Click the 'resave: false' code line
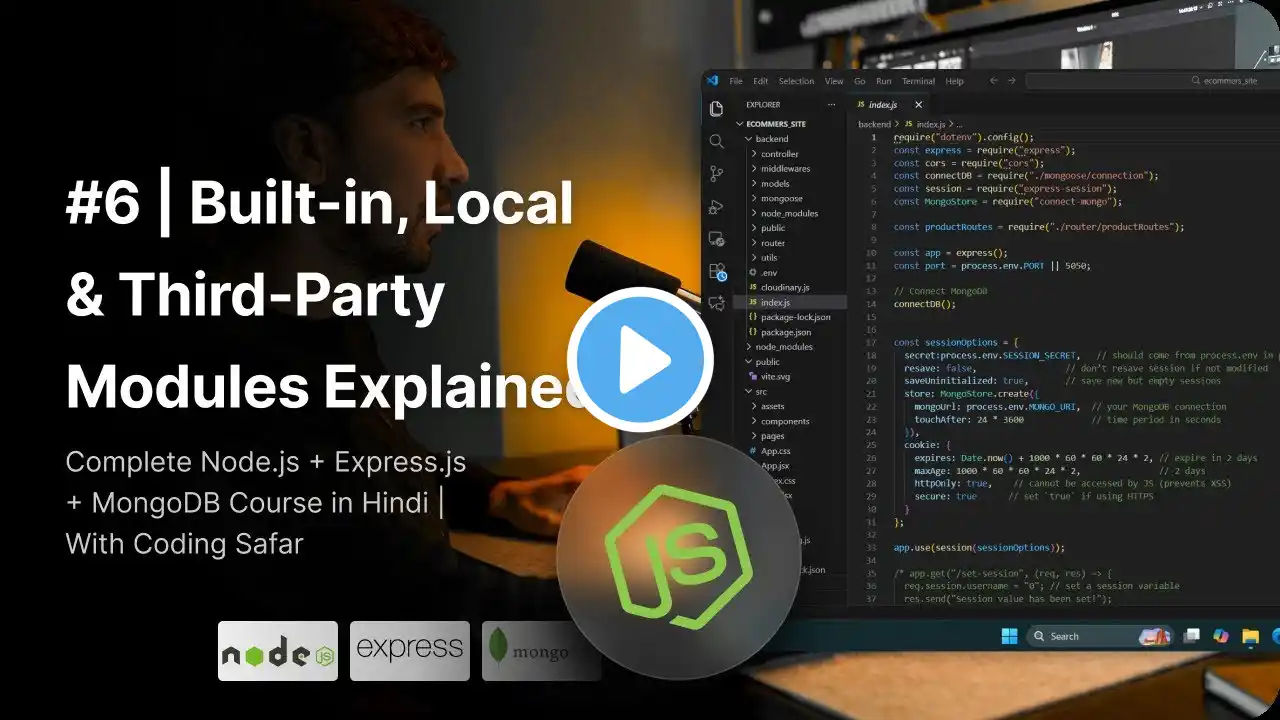Viewport: 1280px width, 720px height. [x=938, y=368]
